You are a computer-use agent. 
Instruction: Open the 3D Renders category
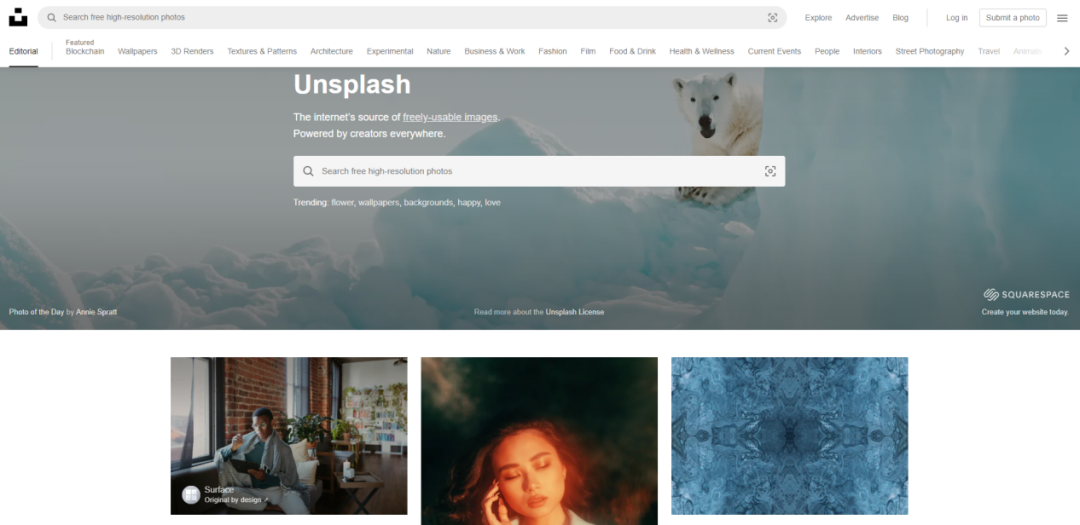pyautogui.click(x=192, y=52)
